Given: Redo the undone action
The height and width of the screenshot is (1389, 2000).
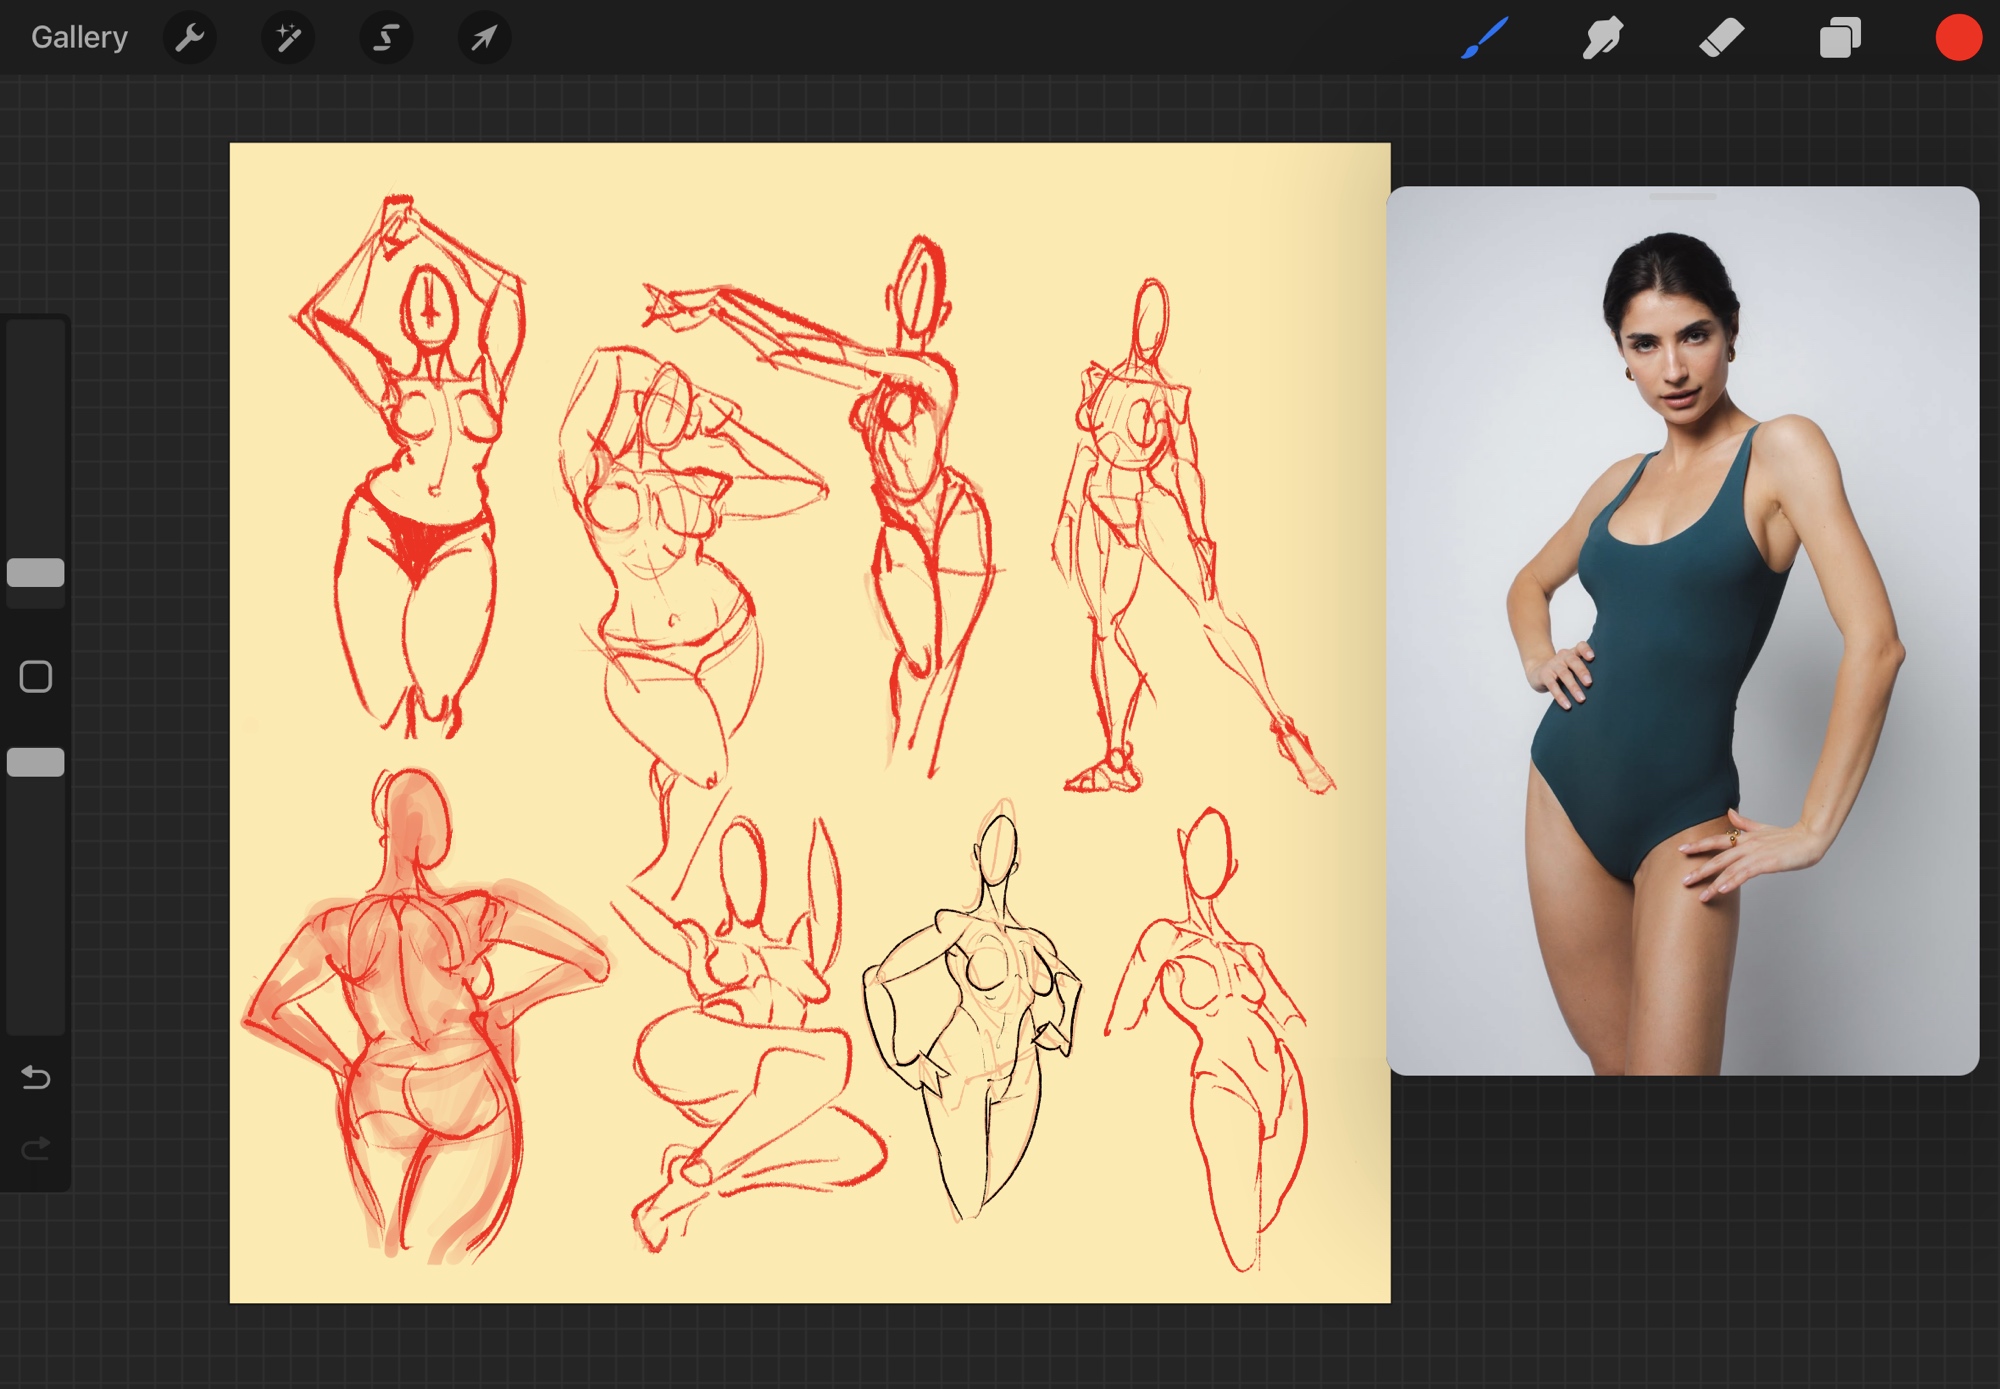Looking at the screenshot, I should click(x=36, y=1148).
